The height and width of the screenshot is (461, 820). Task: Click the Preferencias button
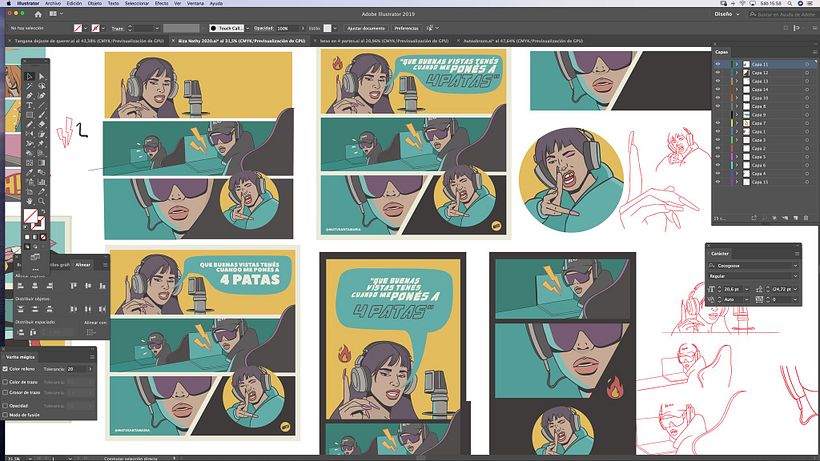pos(406,28)
